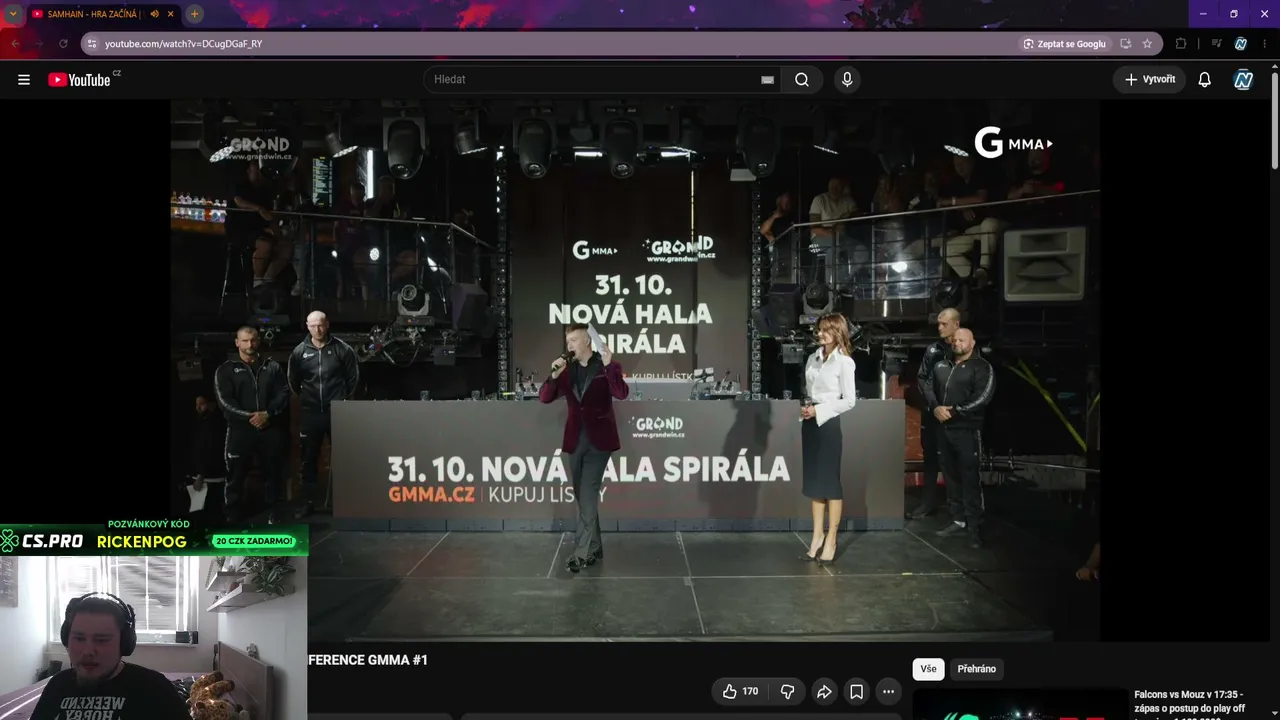1280x720 pixels.
Task: Click the magnifier search button
Action: 802,80
